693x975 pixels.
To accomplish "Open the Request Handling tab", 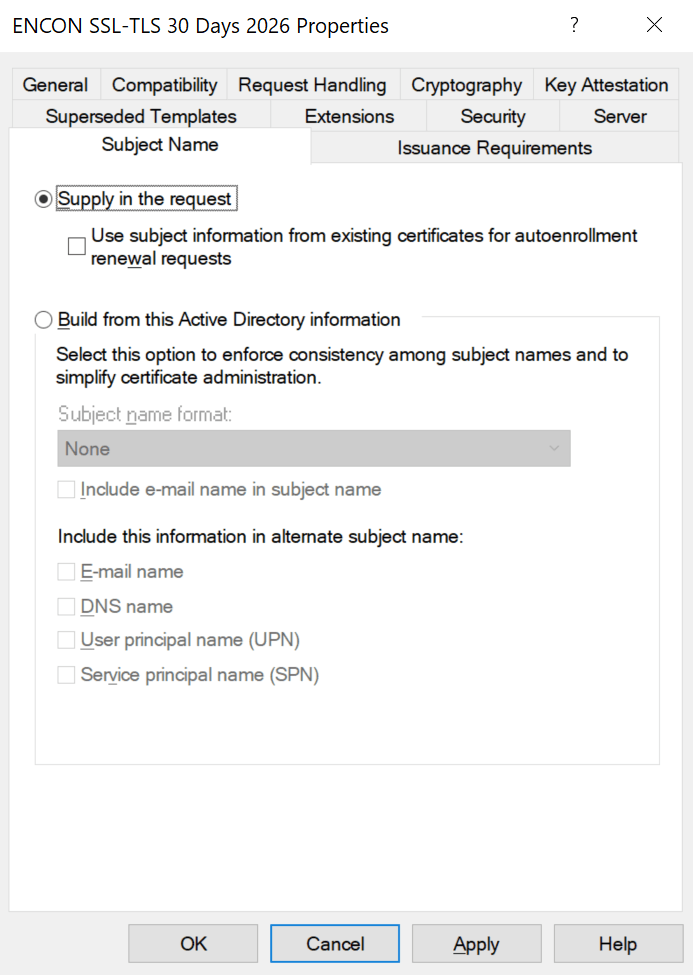I will tap(312, 85).
